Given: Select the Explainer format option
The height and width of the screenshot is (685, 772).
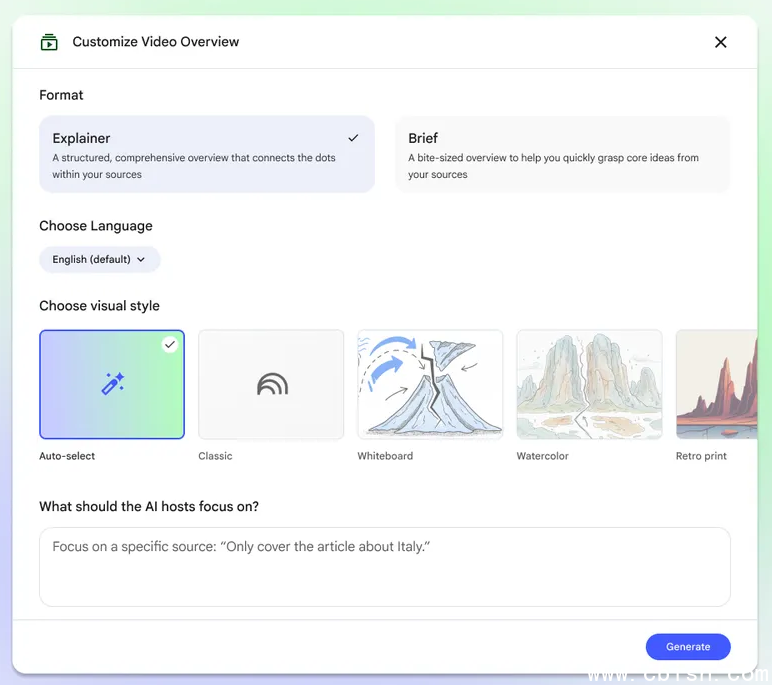Looking at the screenshot, I should coord(206,154).
